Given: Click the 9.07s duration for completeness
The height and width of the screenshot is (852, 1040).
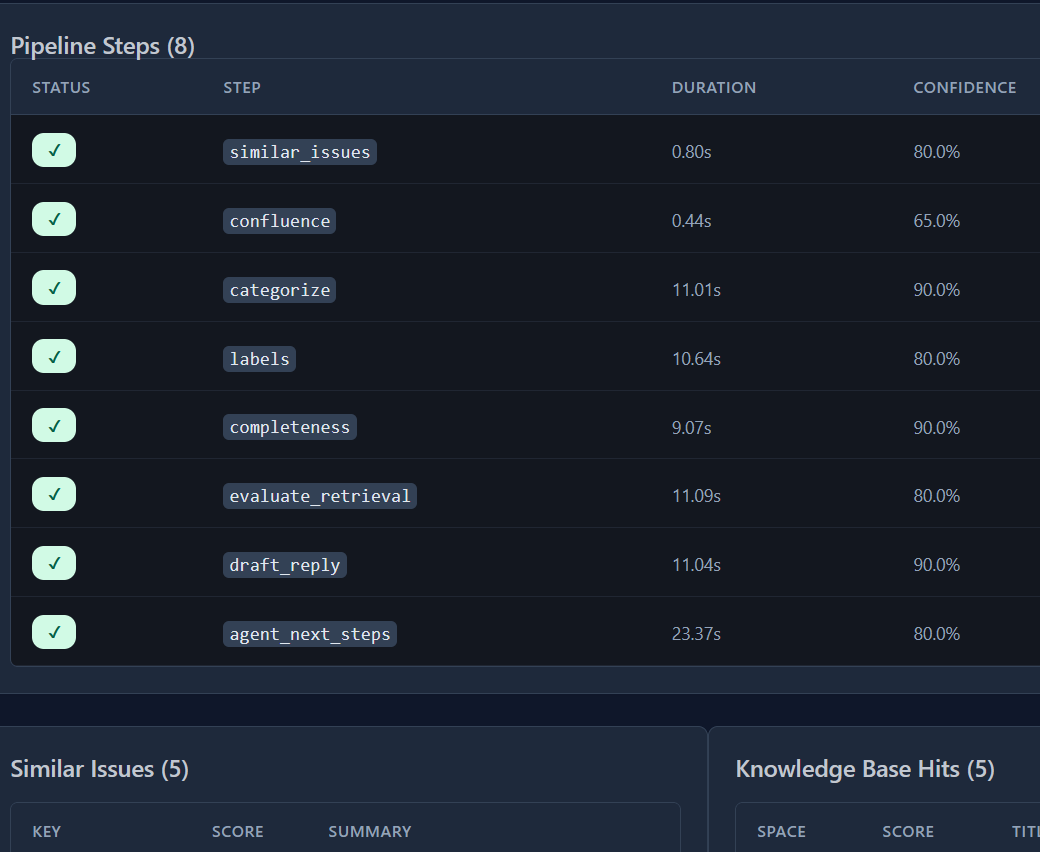Looking at the screenshot, I should (691, 428).
